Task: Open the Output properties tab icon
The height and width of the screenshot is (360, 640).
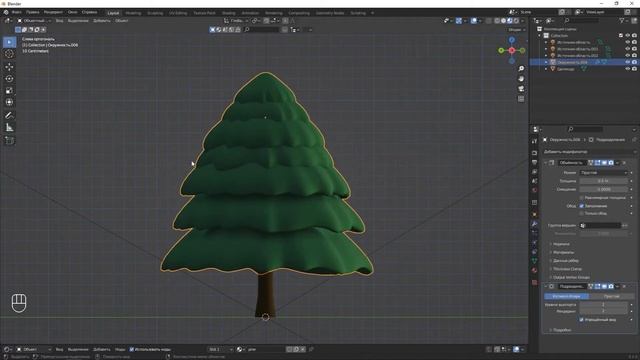Action: 535,162
